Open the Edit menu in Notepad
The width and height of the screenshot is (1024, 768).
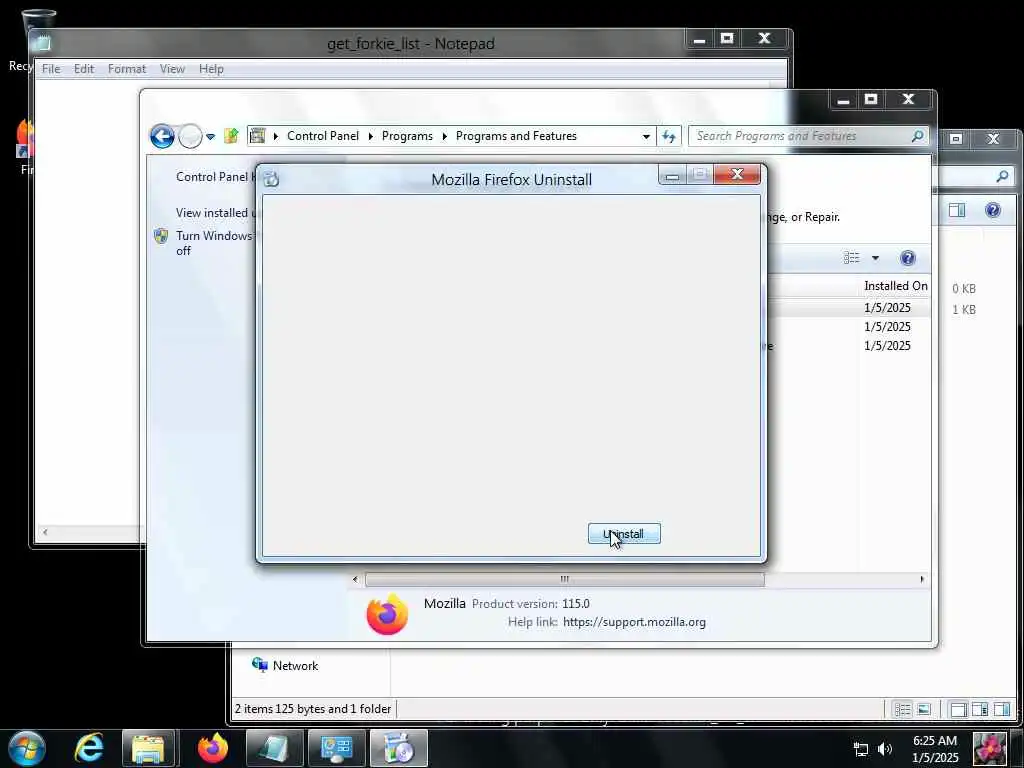(84, 69)
